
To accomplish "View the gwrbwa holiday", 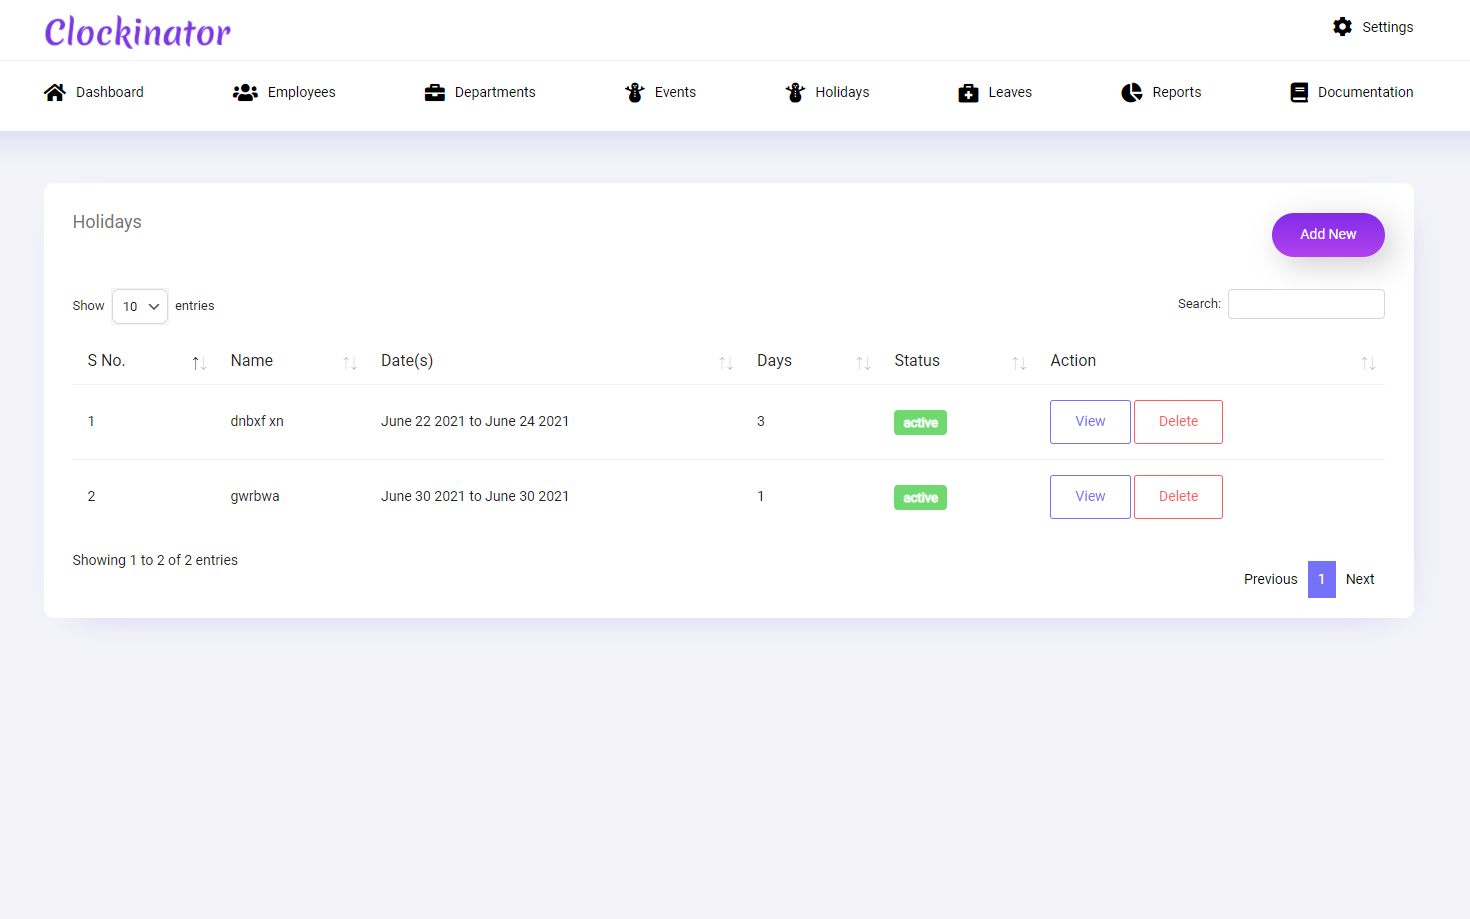I will point(1090,497).
